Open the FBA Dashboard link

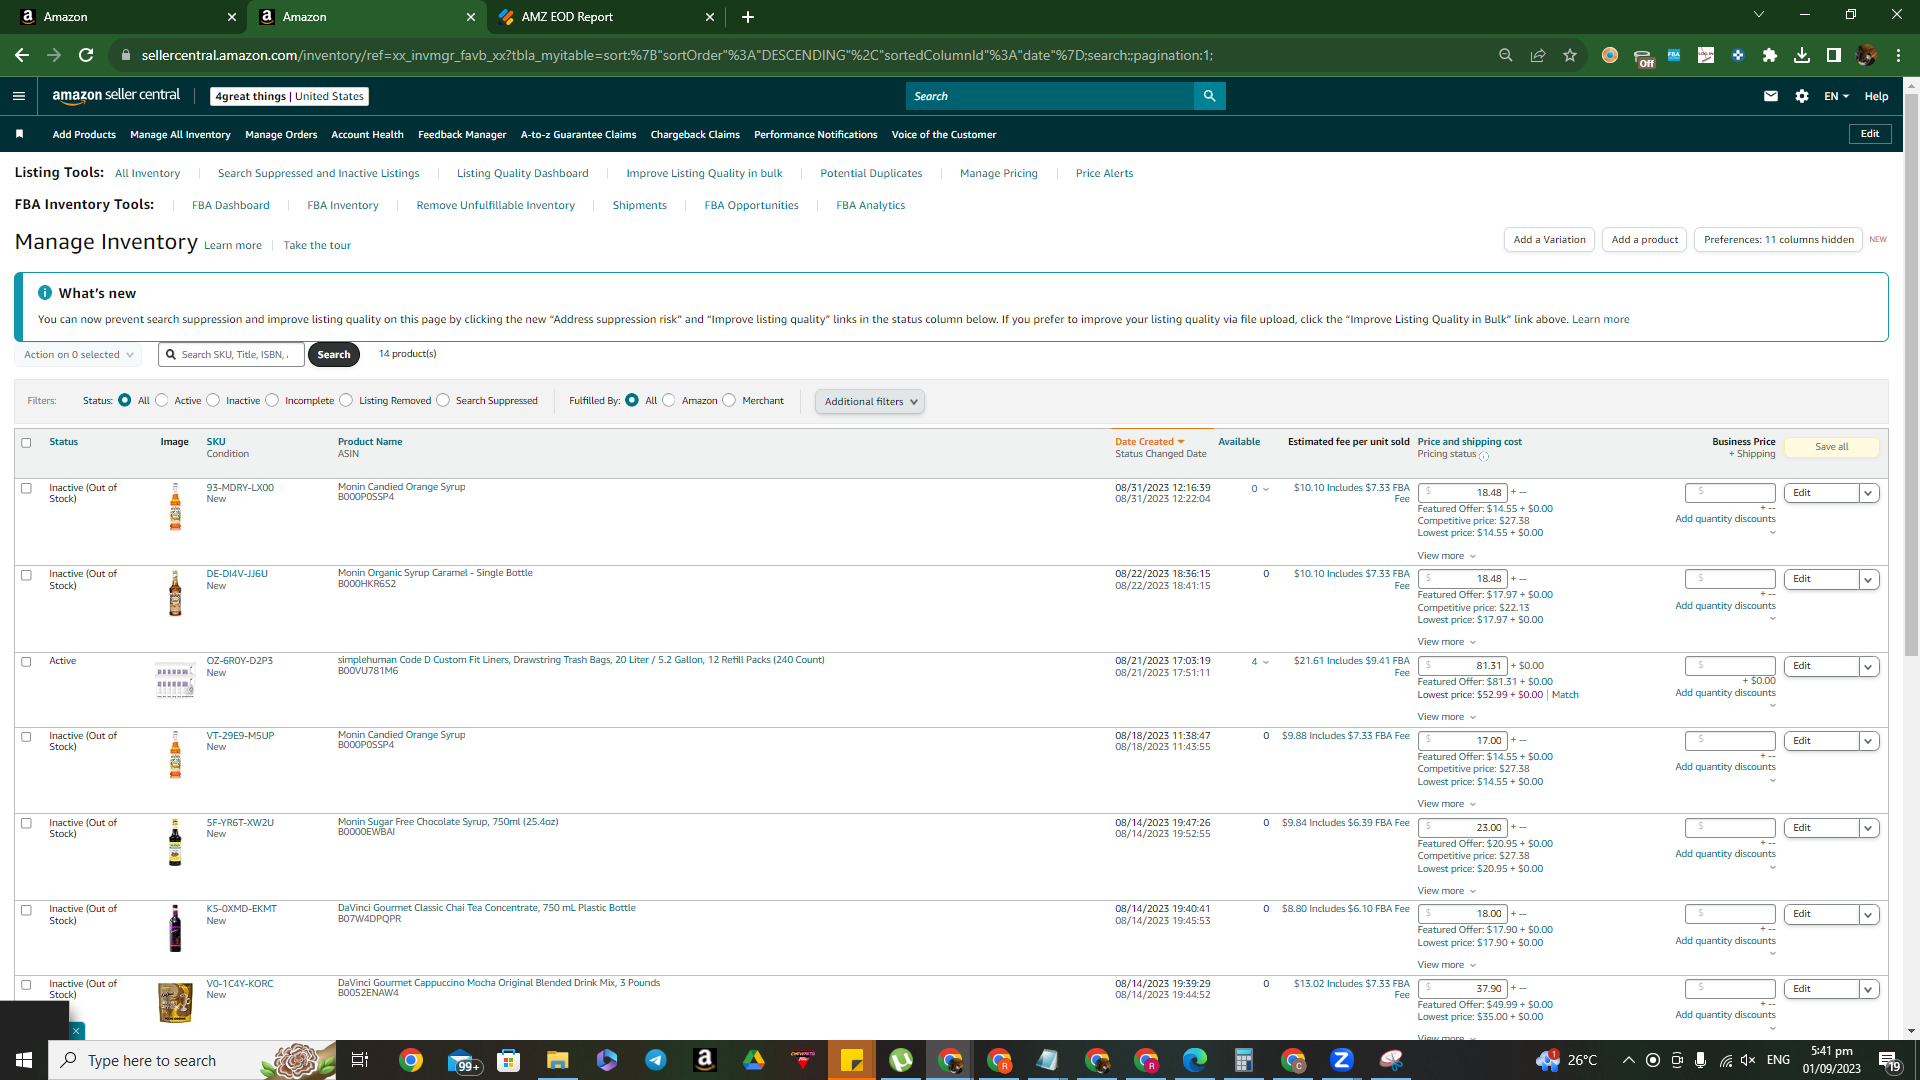click(x=231, y=205)
